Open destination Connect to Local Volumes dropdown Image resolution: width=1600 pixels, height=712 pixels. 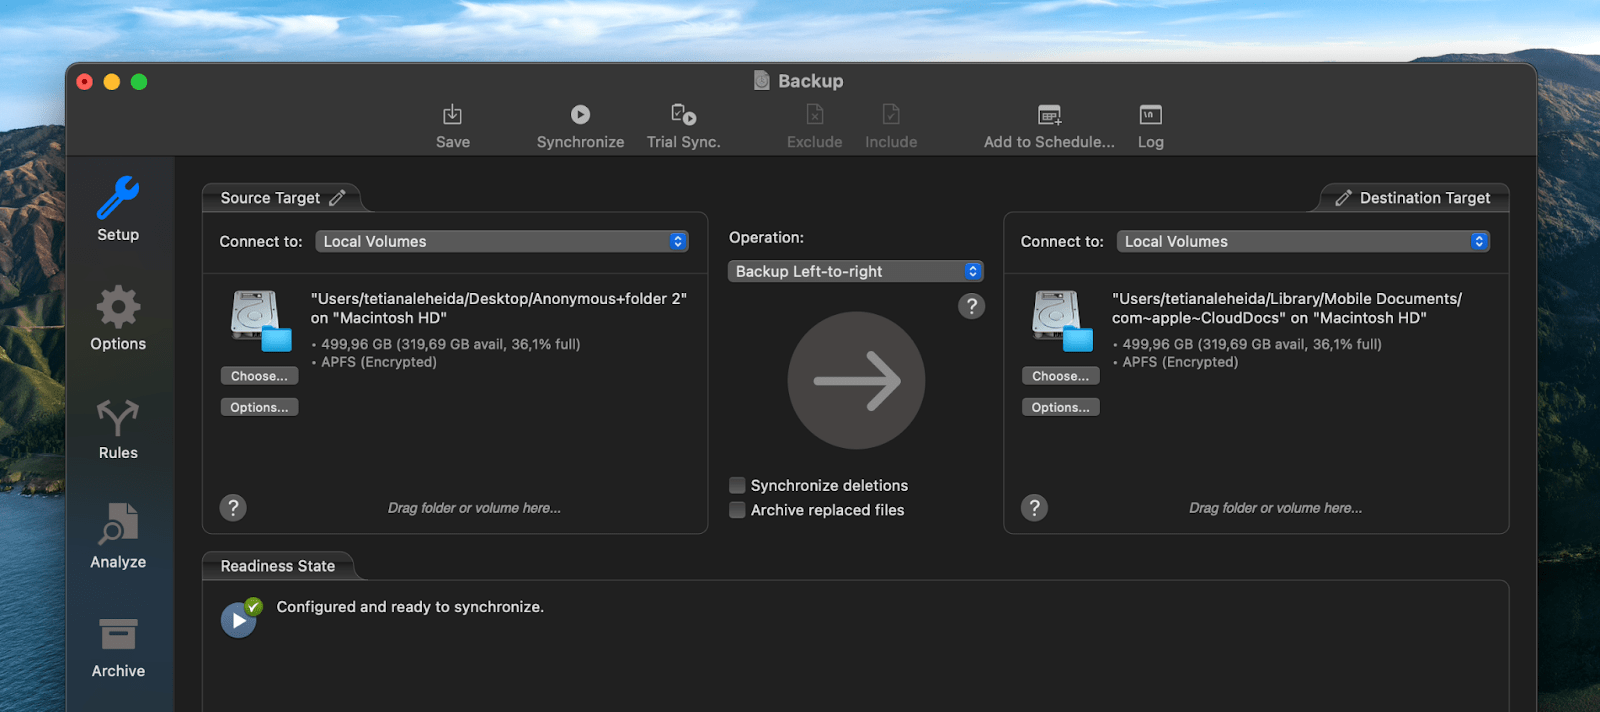pos(1303,241)
